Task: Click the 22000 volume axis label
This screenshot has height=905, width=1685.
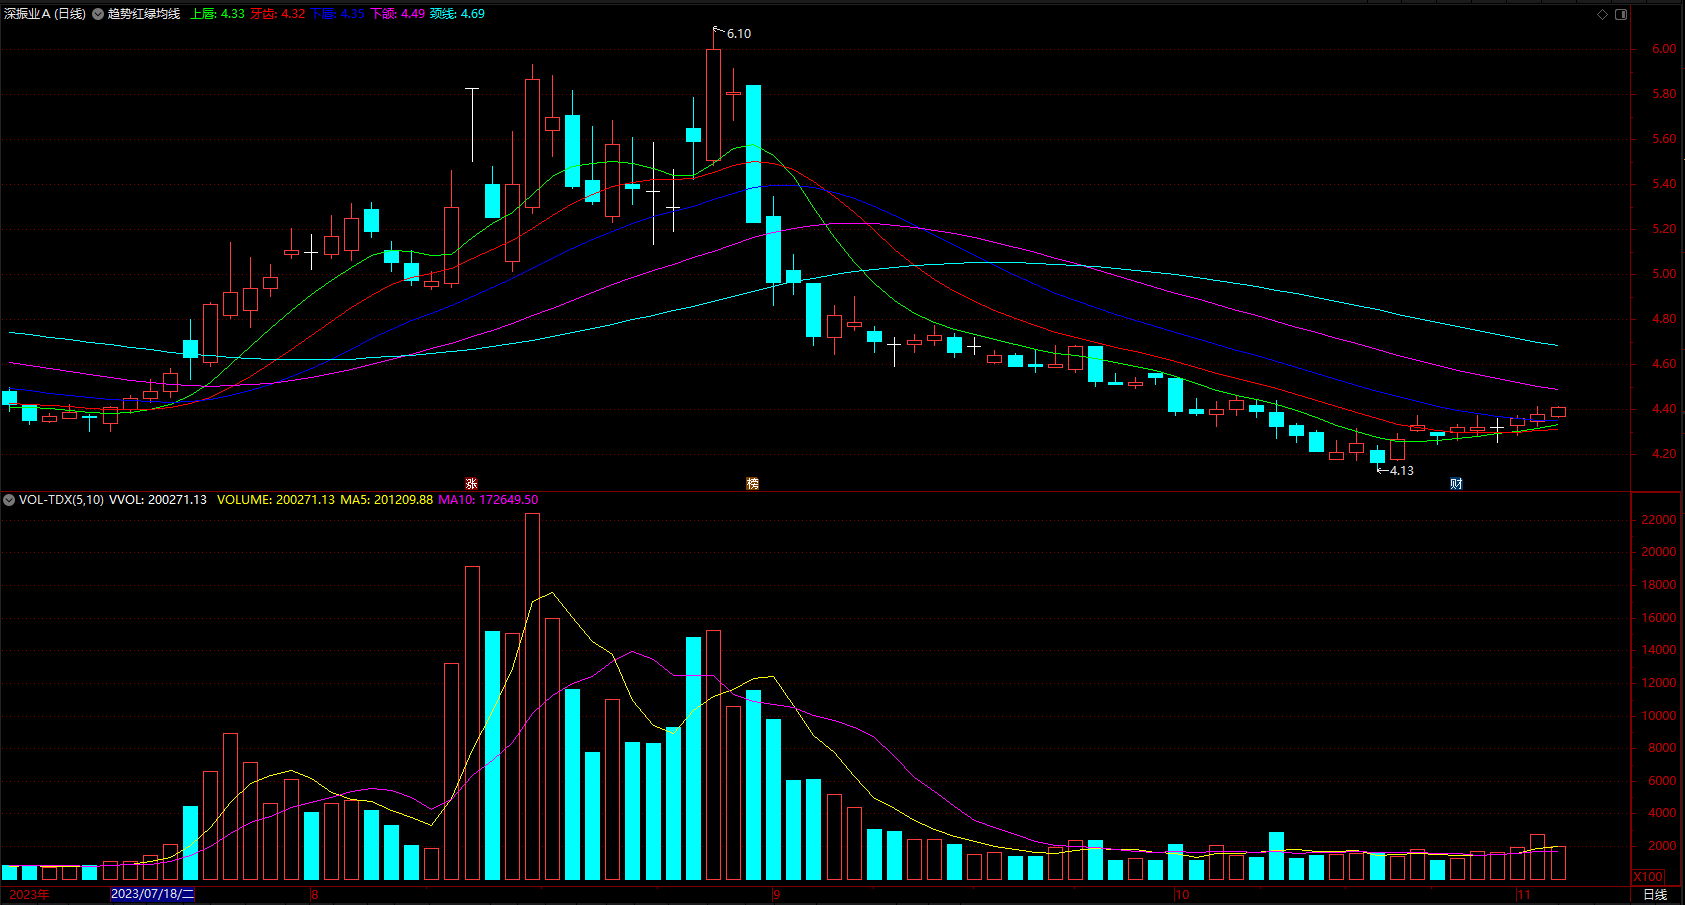Action: pyautogui.click(x=1659, y=520)
